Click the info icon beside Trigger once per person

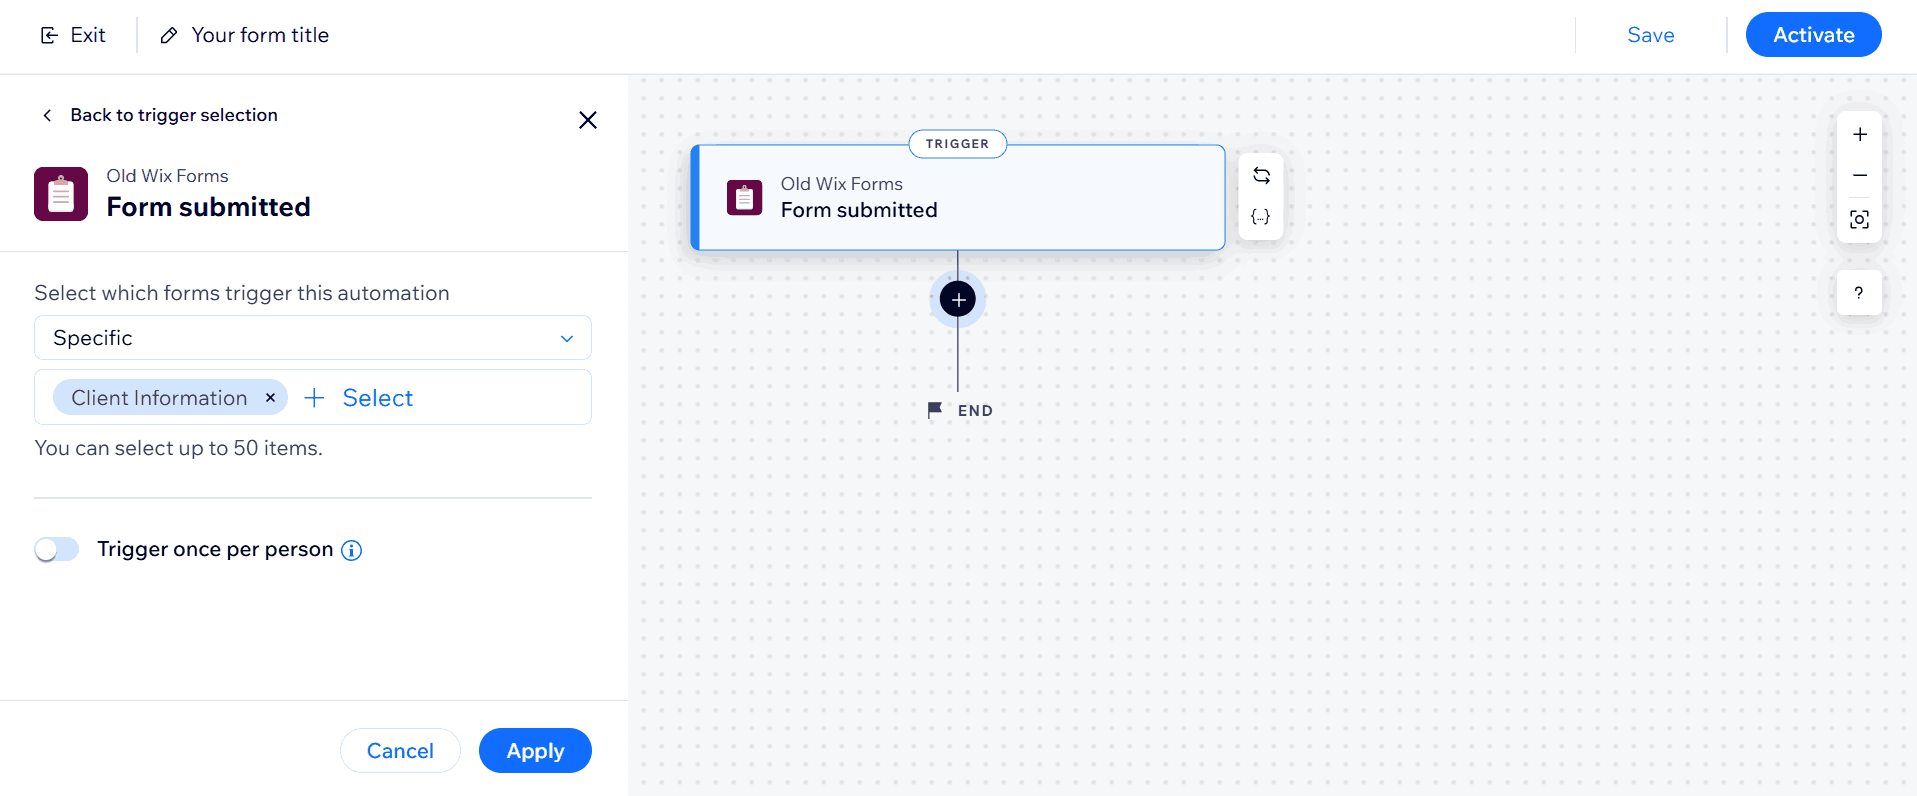pos(351,550)
